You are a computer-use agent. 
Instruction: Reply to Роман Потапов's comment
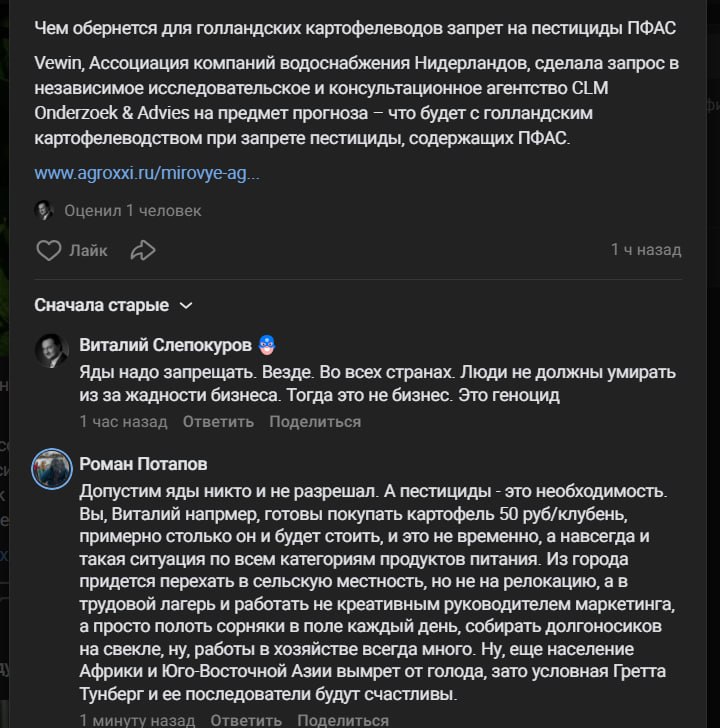246,720
